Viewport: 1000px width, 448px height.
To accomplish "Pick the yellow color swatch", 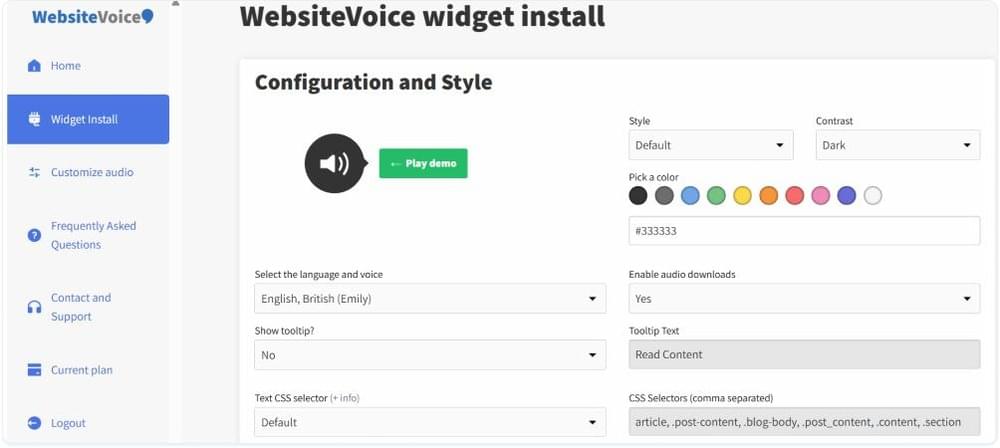I will tap(742, 196).
